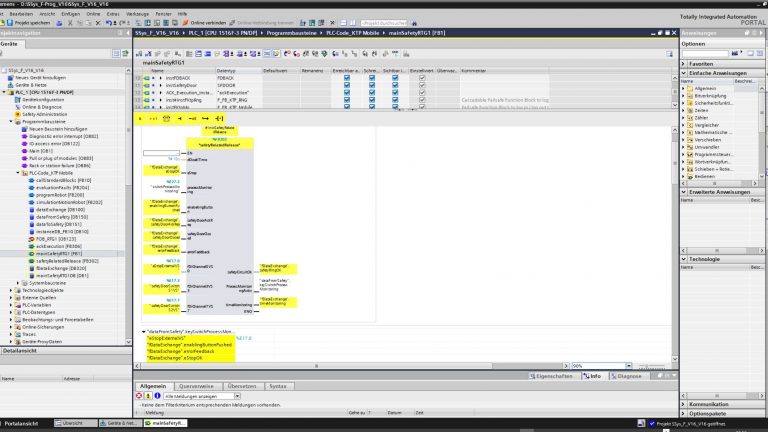768x432 pixels.
Task: Click the rightmost icon in block editor toolbar
Action: pos(670,54)
